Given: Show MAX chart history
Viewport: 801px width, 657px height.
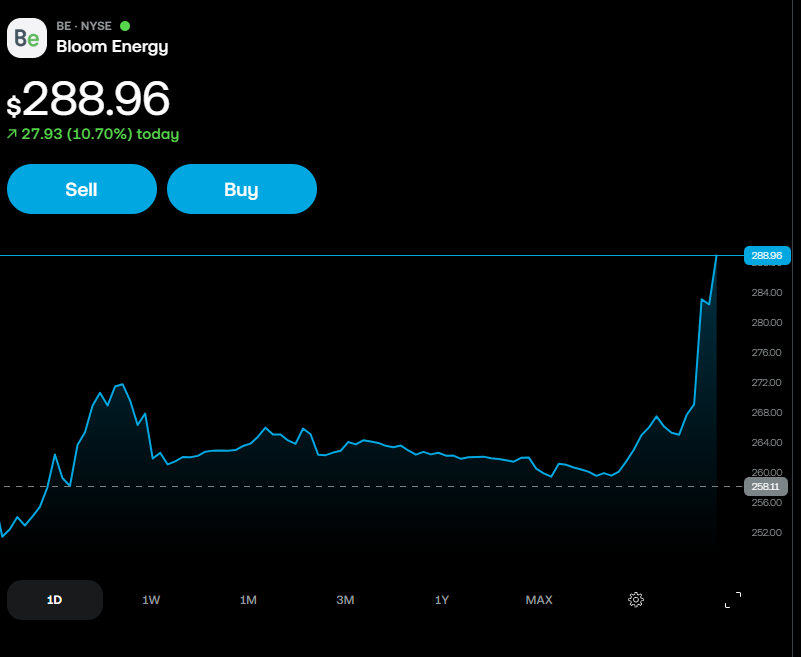Looking at the screenshot, I should tap(539, 600).
